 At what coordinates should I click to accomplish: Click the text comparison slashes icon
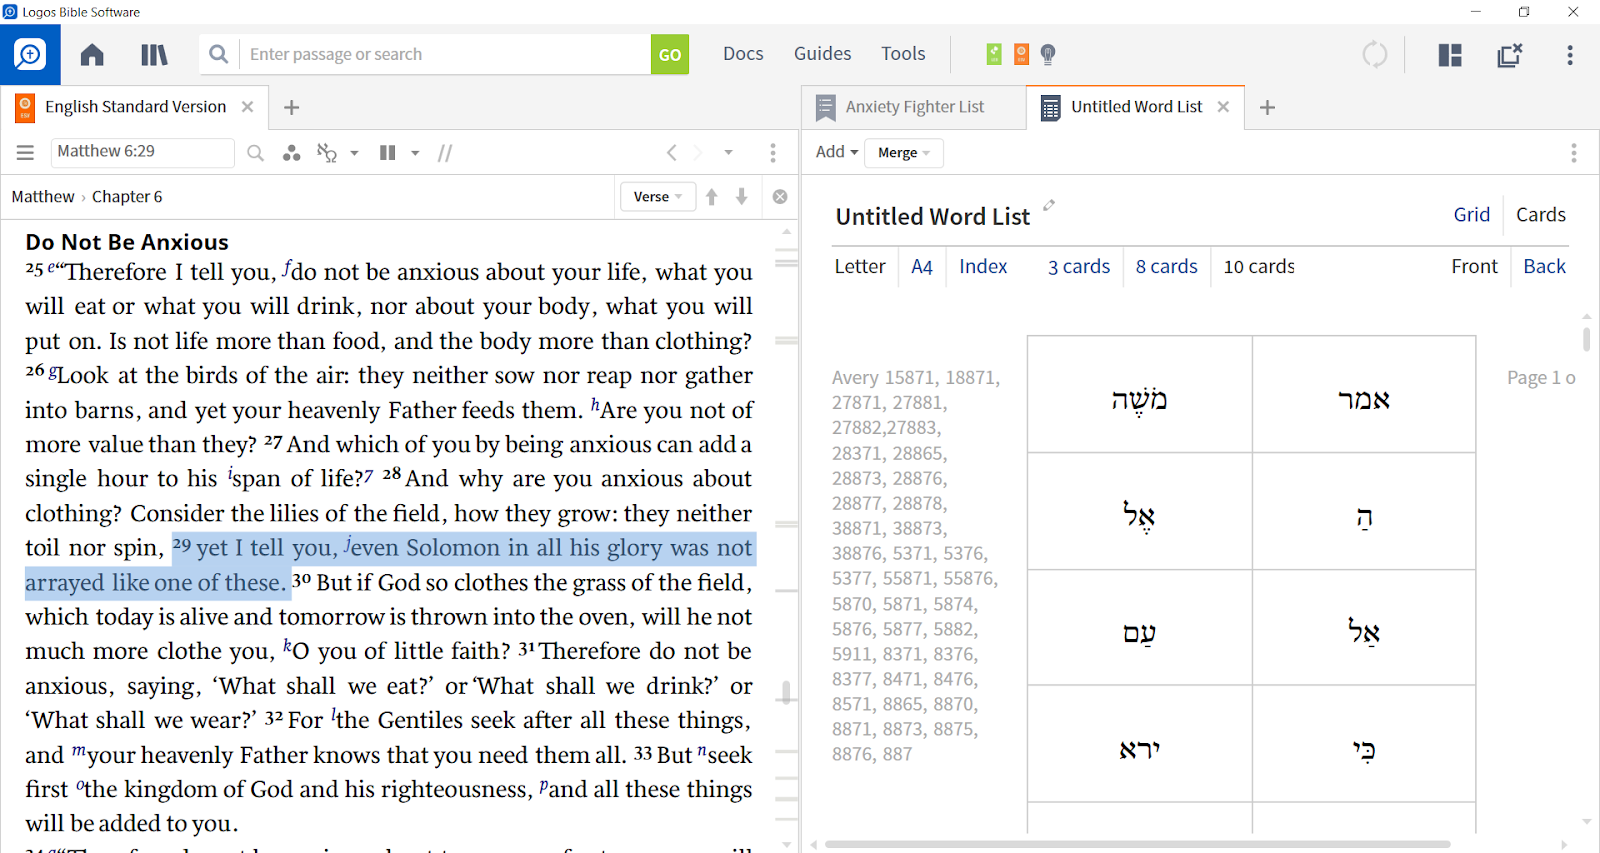445,153
